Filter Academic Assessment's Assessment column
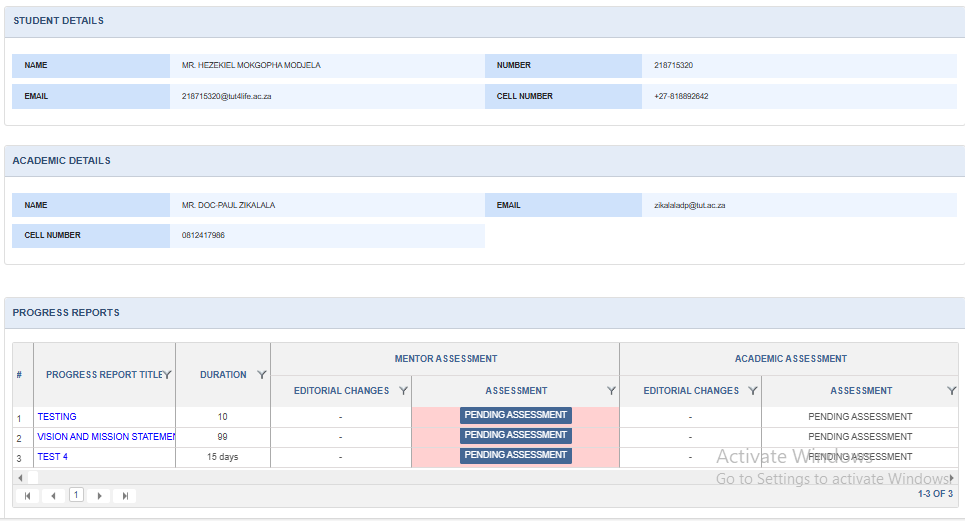This screenshot has height=521, width=965. tap(951, 391)
